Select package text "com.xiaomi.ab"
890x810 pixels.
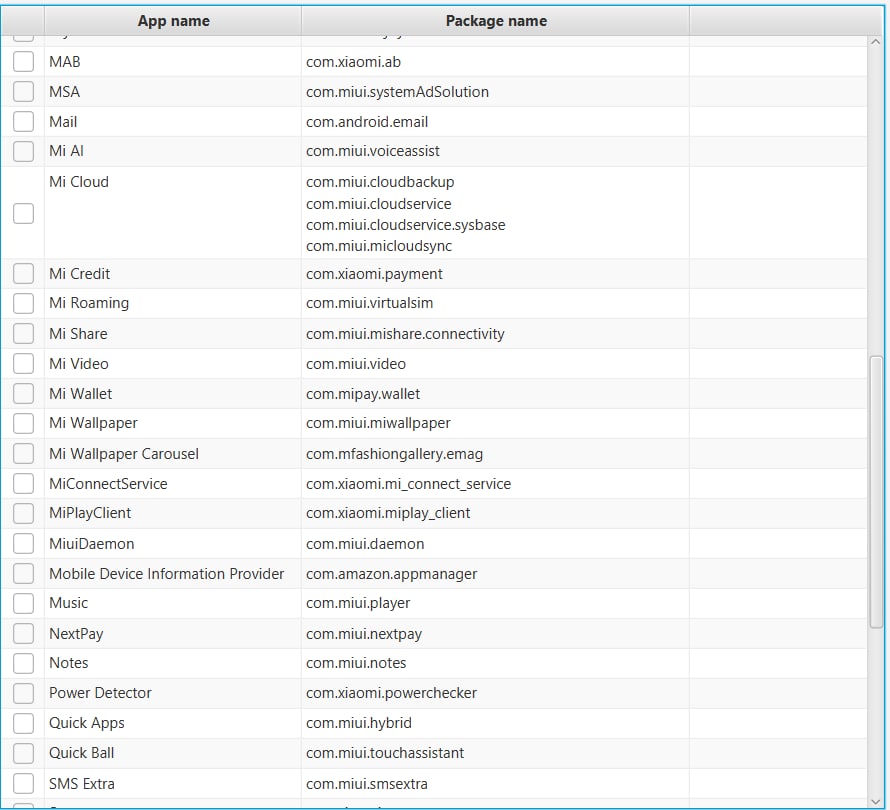tap(353, 62)
